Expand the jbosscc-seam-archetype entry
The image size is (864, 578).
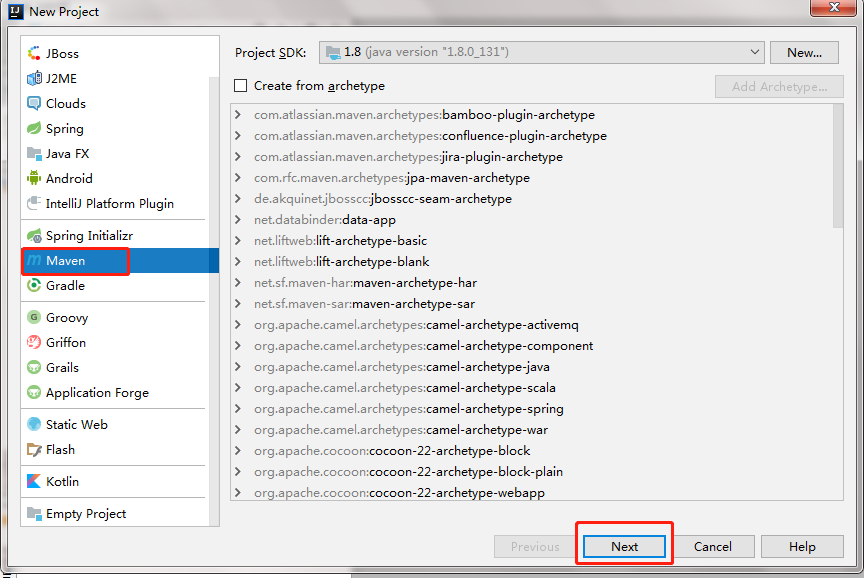[x=238, y=198]
